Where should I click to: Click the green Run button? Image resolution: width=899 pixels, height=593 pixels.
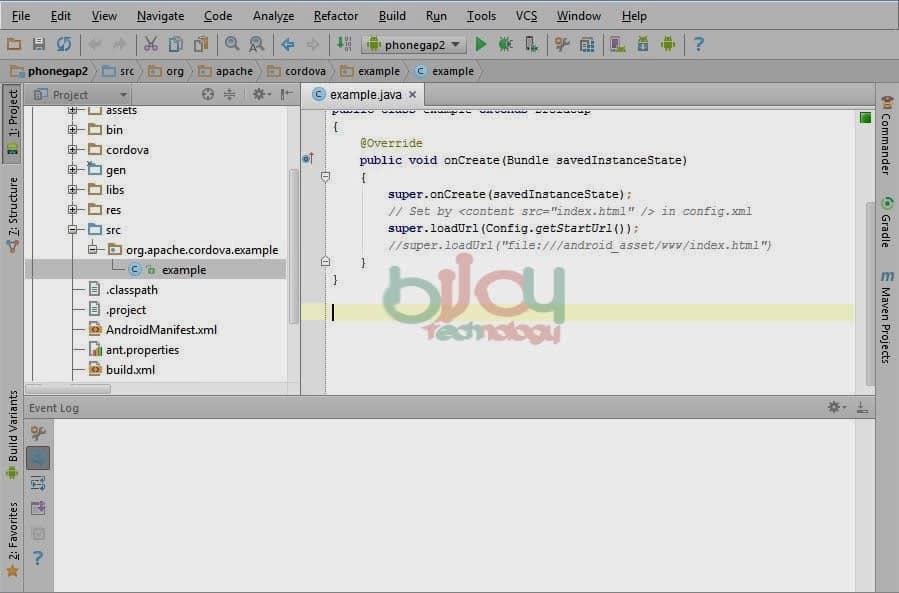pos(481,44)
